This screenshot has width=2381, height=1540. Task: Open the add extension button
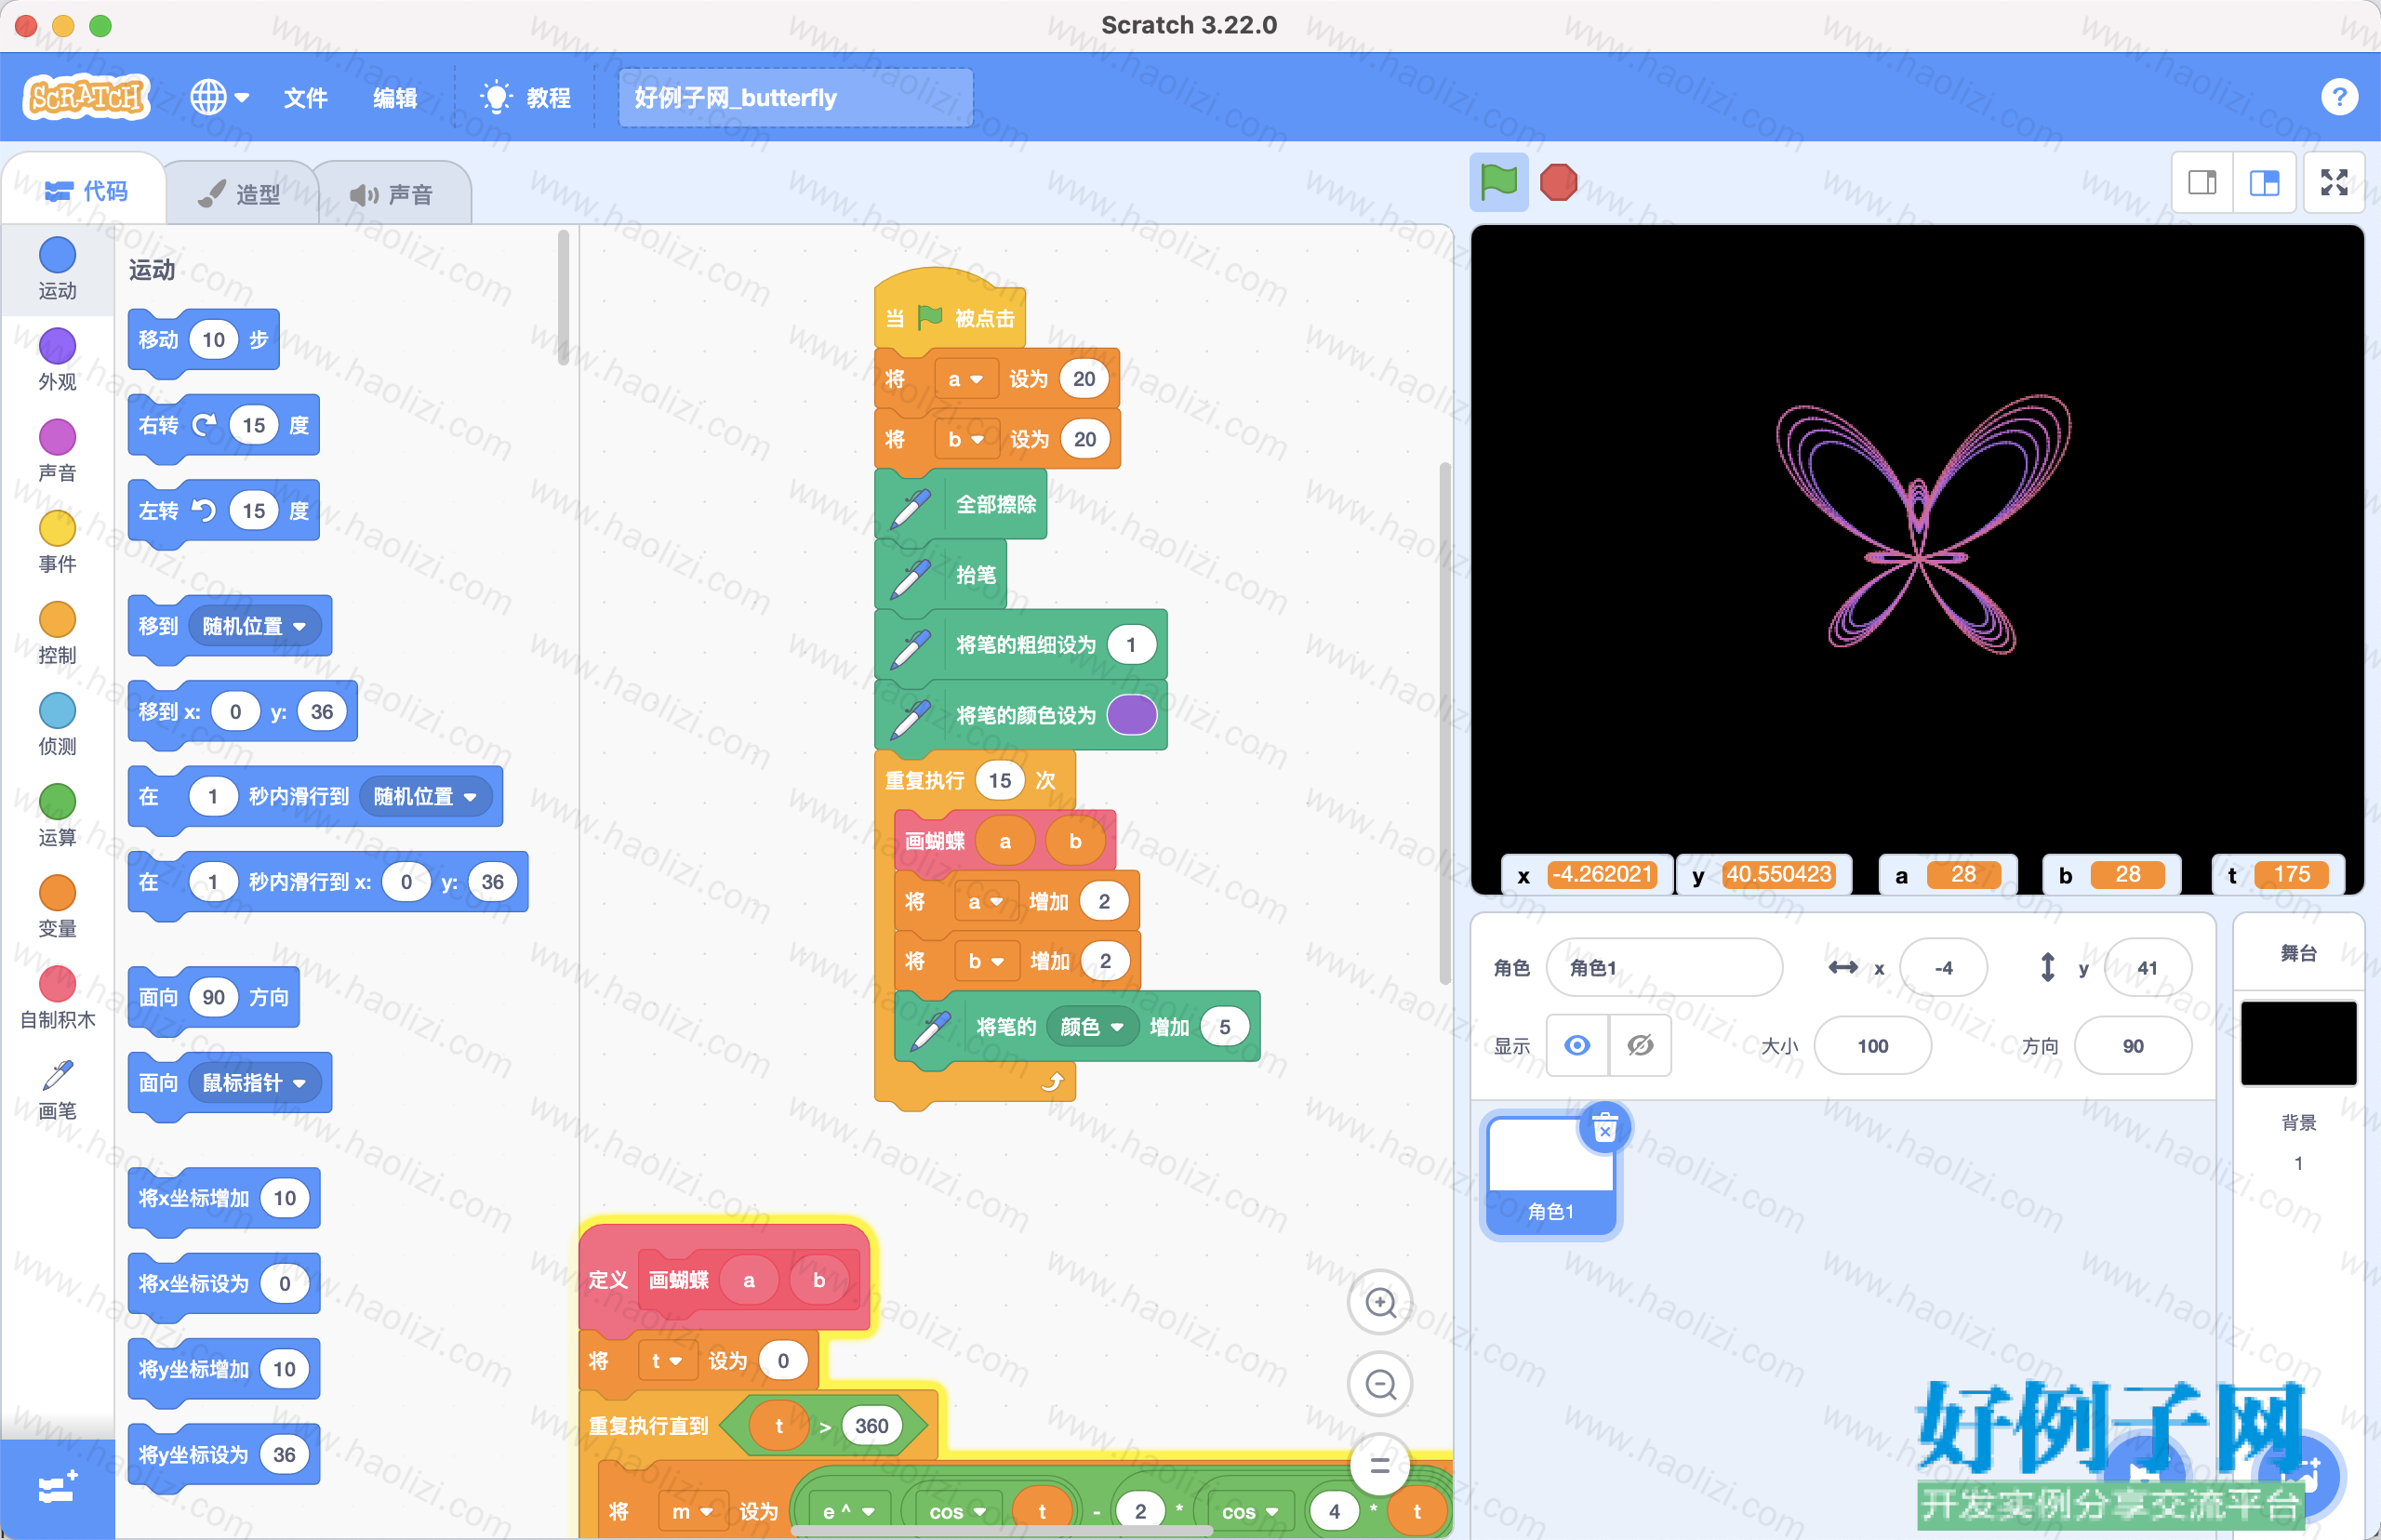57,1488
